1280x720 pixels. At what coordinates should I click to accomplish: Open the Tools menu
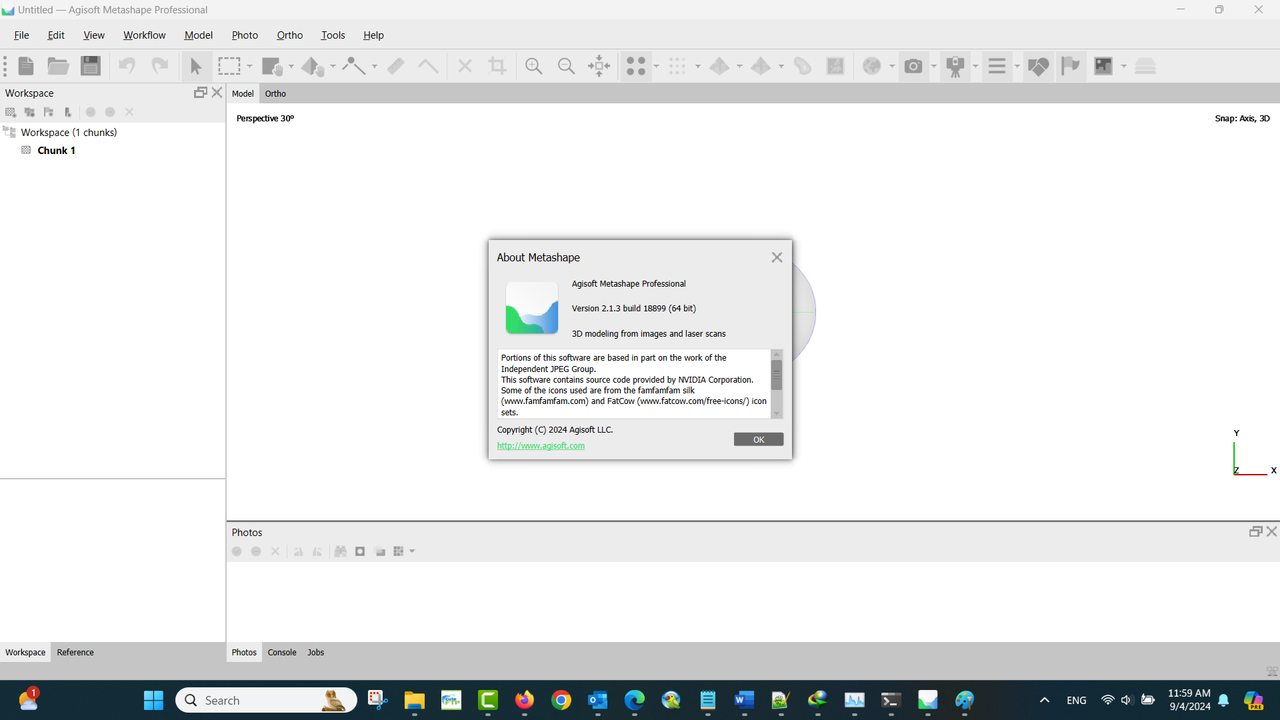pos(333,35)
